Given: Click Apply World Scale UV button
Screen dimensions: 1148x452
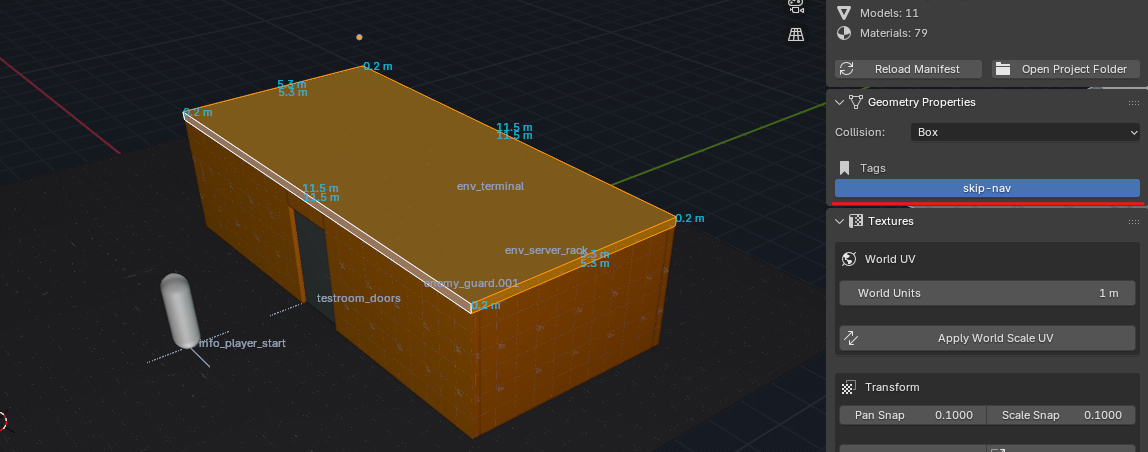Looking at the screenshot, I should 987,338.
